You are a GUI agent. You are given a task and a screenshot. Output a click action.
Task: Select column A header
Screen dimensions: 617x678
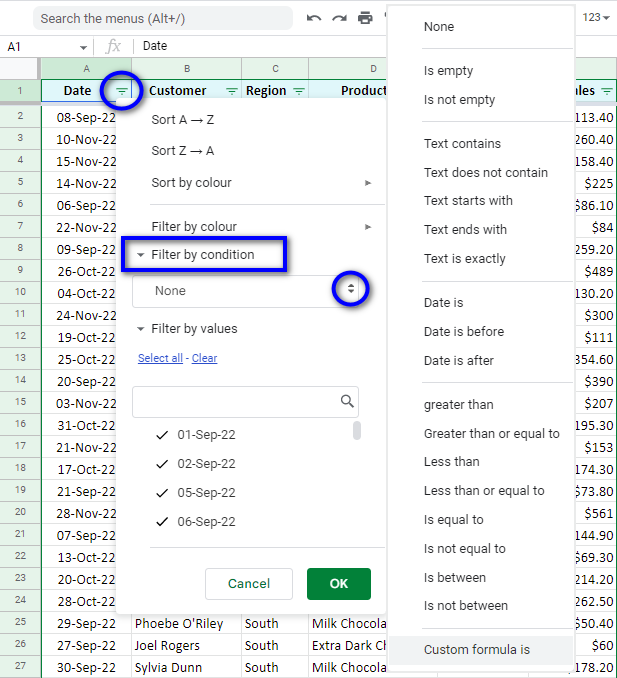(86, 69)
